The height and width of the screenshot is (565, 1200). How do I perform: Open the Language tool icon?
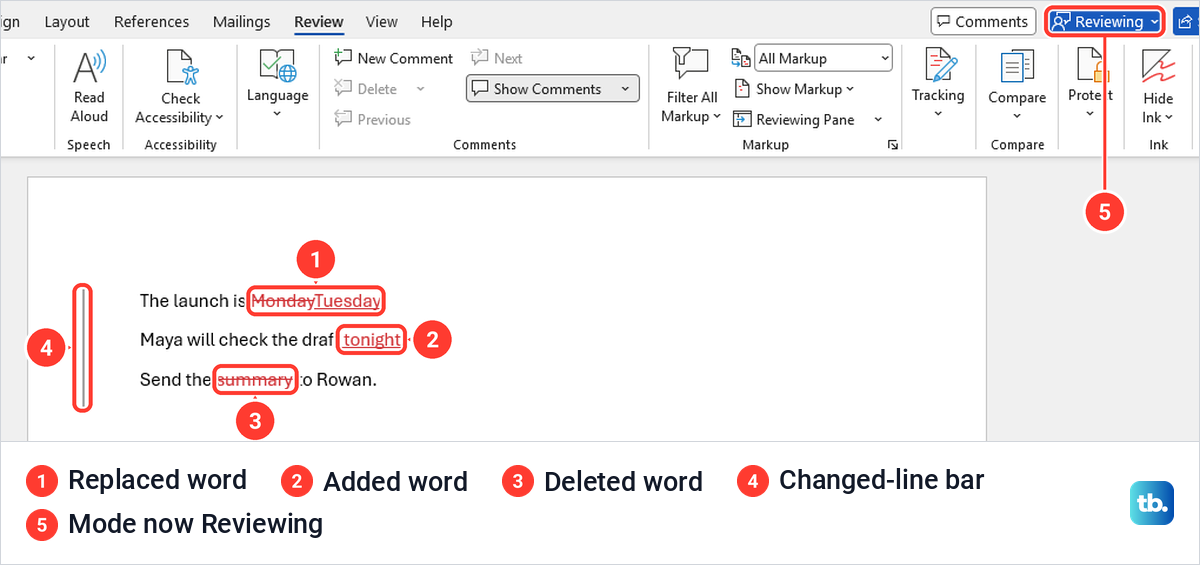(x=277, y=66)
